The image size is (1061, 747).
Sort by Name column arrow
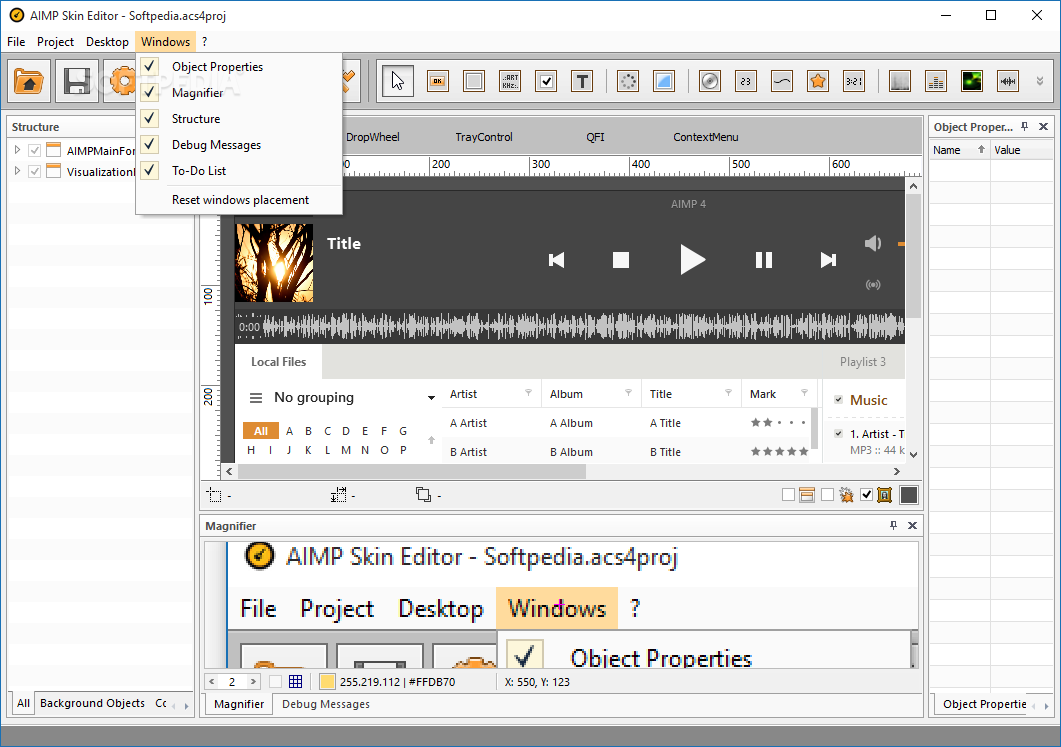980,150
